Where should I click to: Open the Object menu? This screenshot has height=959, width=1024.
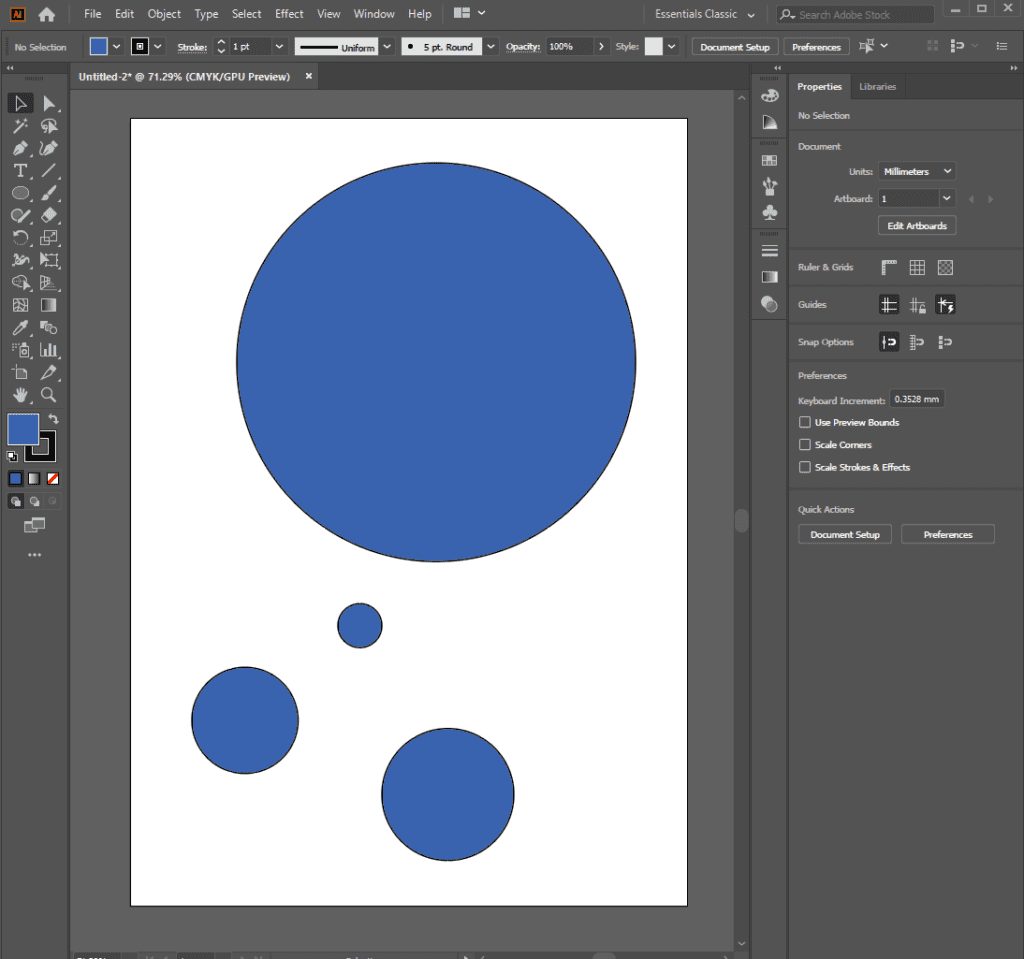click(165, 13)
